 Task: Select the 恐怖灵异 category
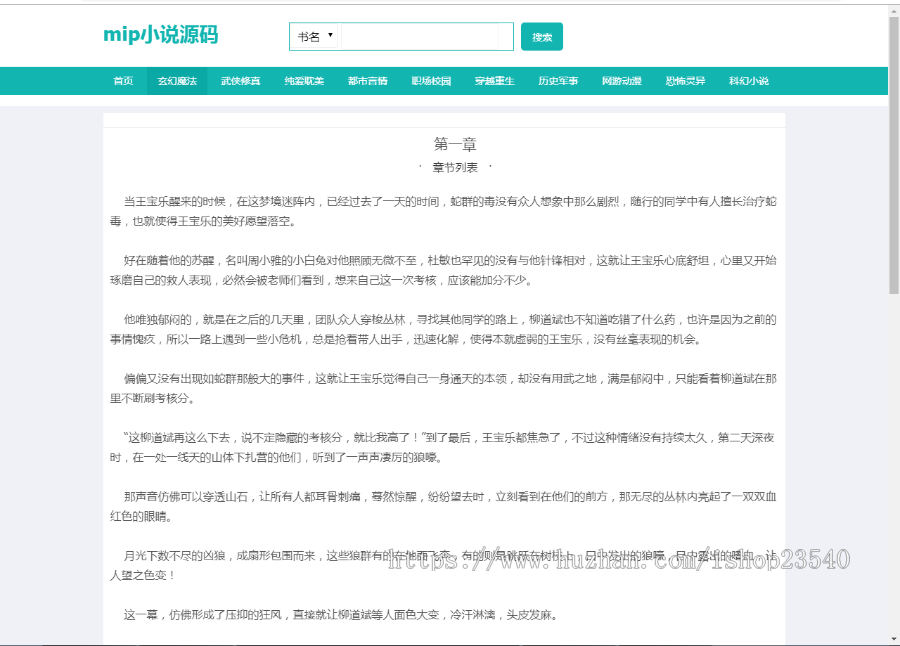click(x=684, y=81)
